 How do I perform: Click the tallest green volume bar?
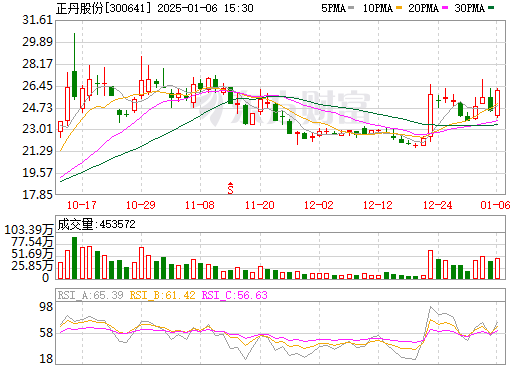pyautogui.click(x=74, y=258)
